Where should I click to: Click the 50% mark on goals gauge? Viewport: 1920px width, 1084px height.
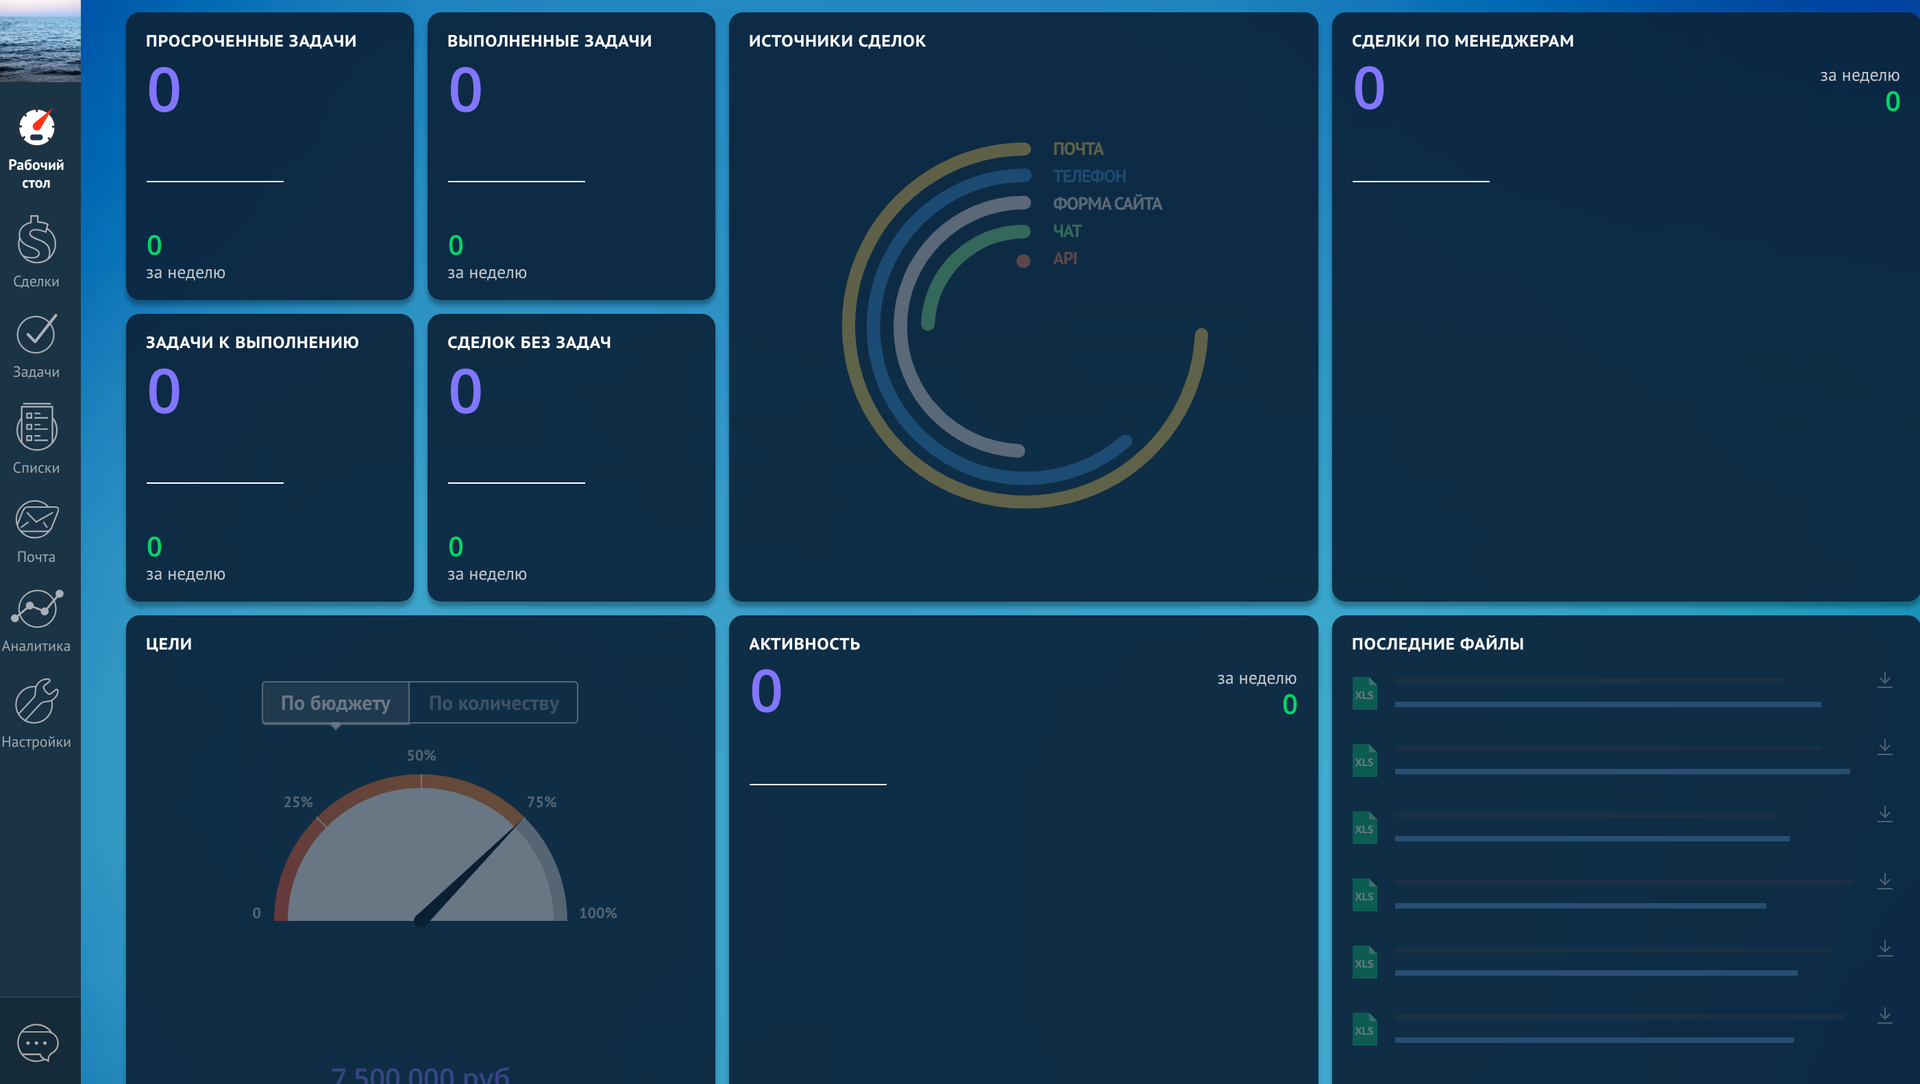click(421, 756)
